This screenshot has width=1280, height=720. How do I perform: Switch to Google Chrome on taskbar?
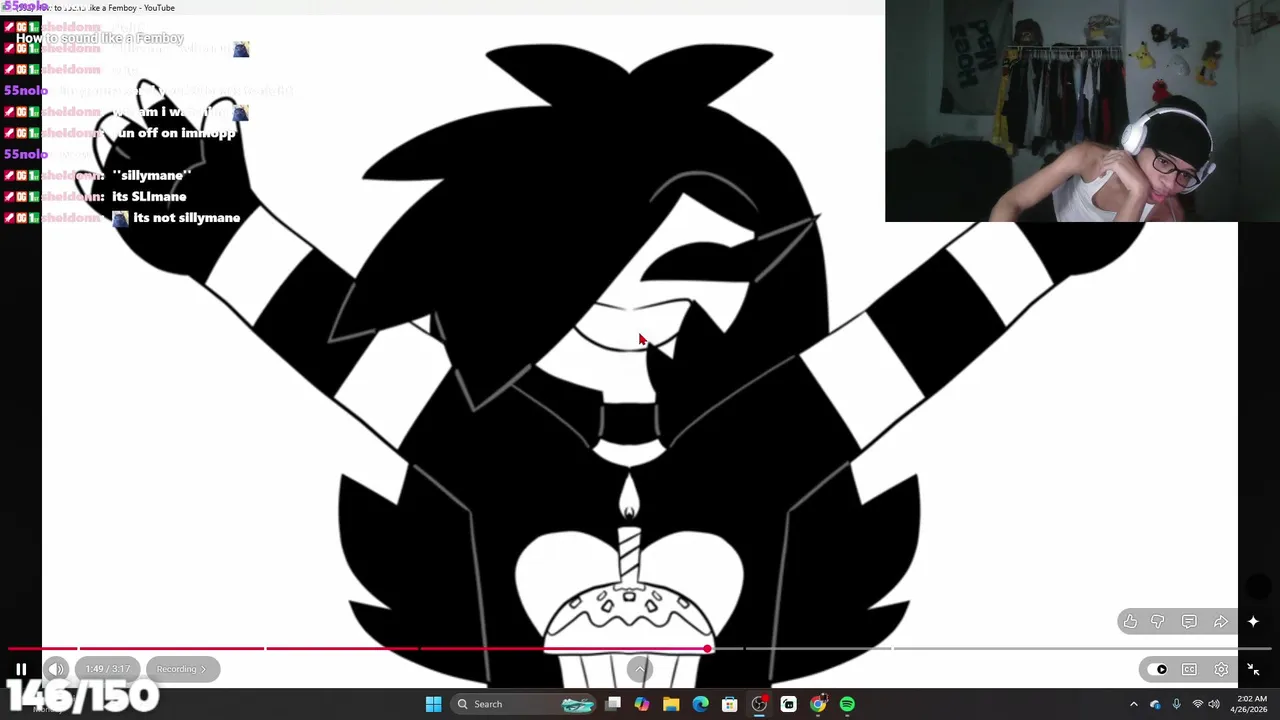(x=818, y=704)
